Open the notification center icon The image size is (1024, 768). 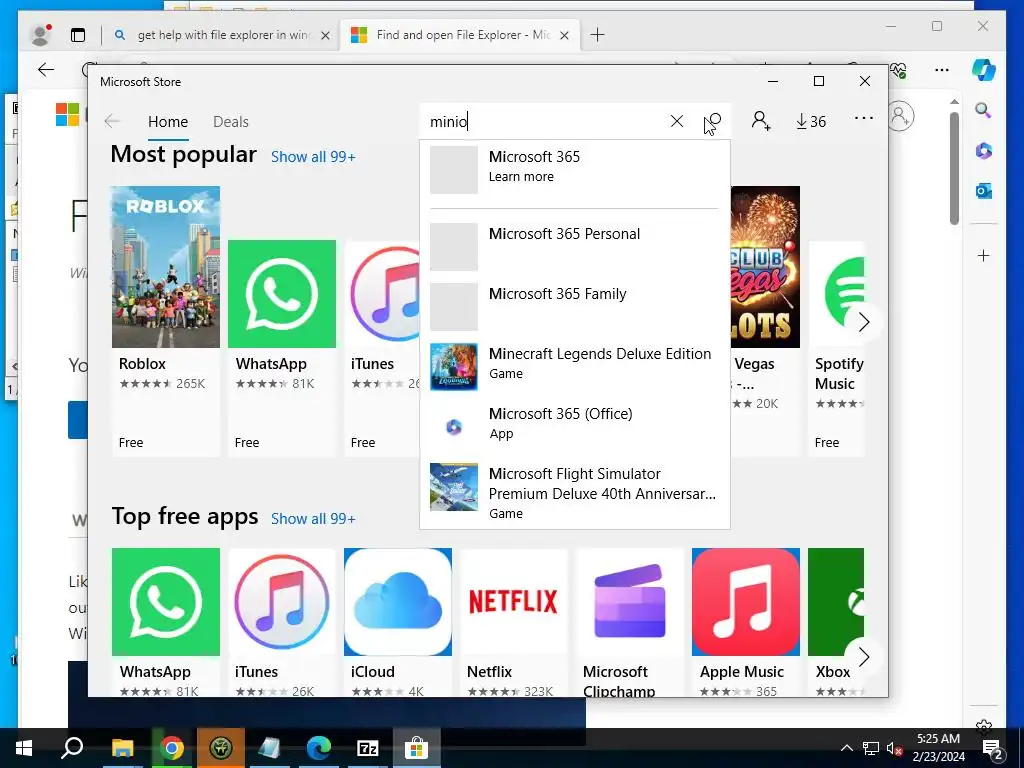993,748
